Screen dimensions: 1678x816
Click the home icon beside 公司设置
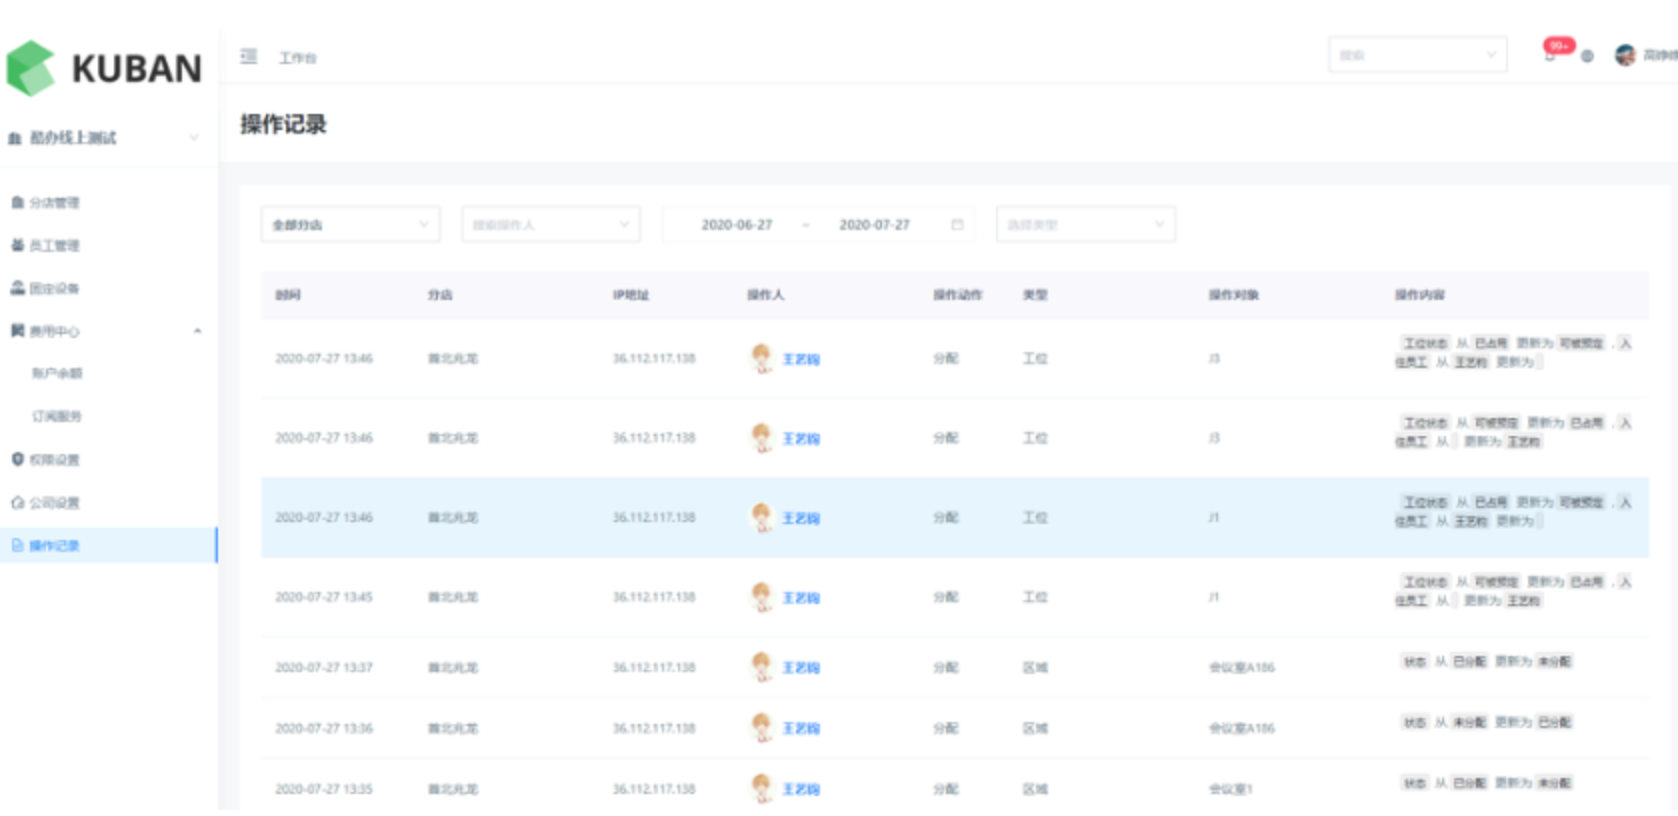tap(17, 502)
